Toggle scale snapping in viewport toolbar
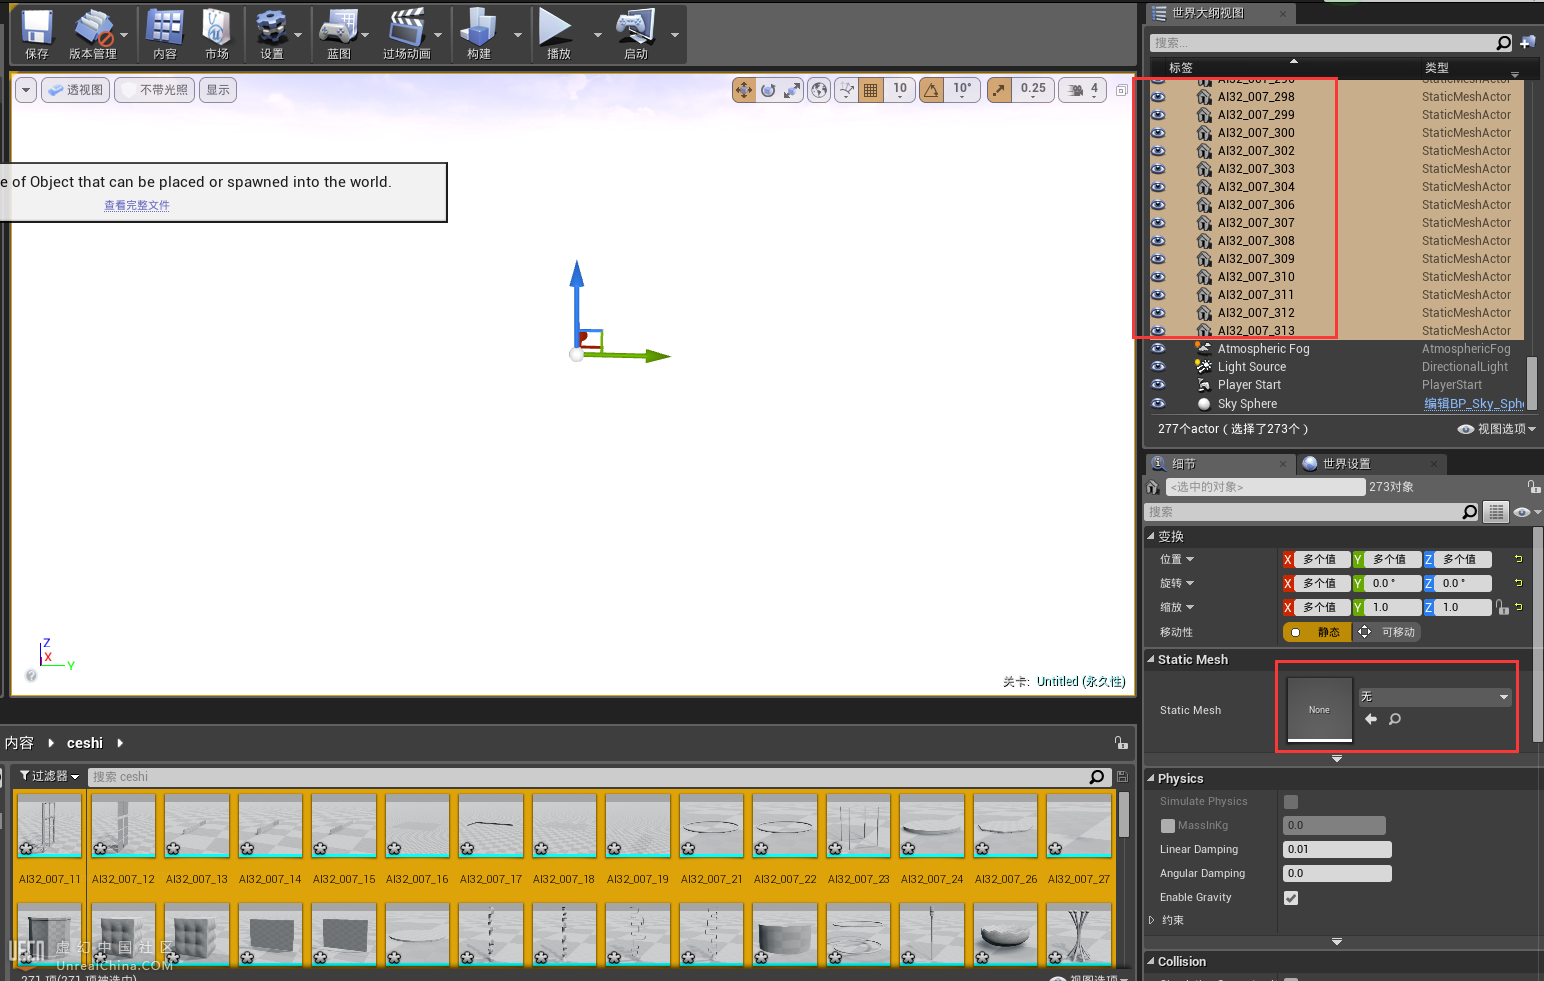The height and width of the screenshot is (981, 1544). 999,90
